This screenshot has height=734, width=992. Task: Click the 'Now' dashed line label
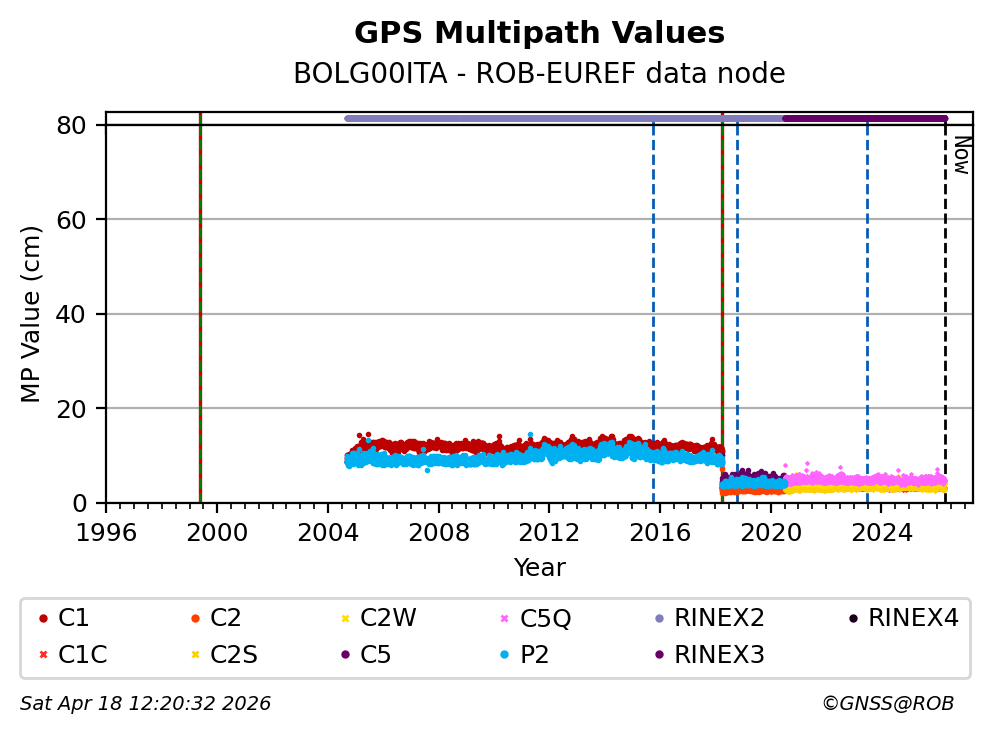click(960, 155)
